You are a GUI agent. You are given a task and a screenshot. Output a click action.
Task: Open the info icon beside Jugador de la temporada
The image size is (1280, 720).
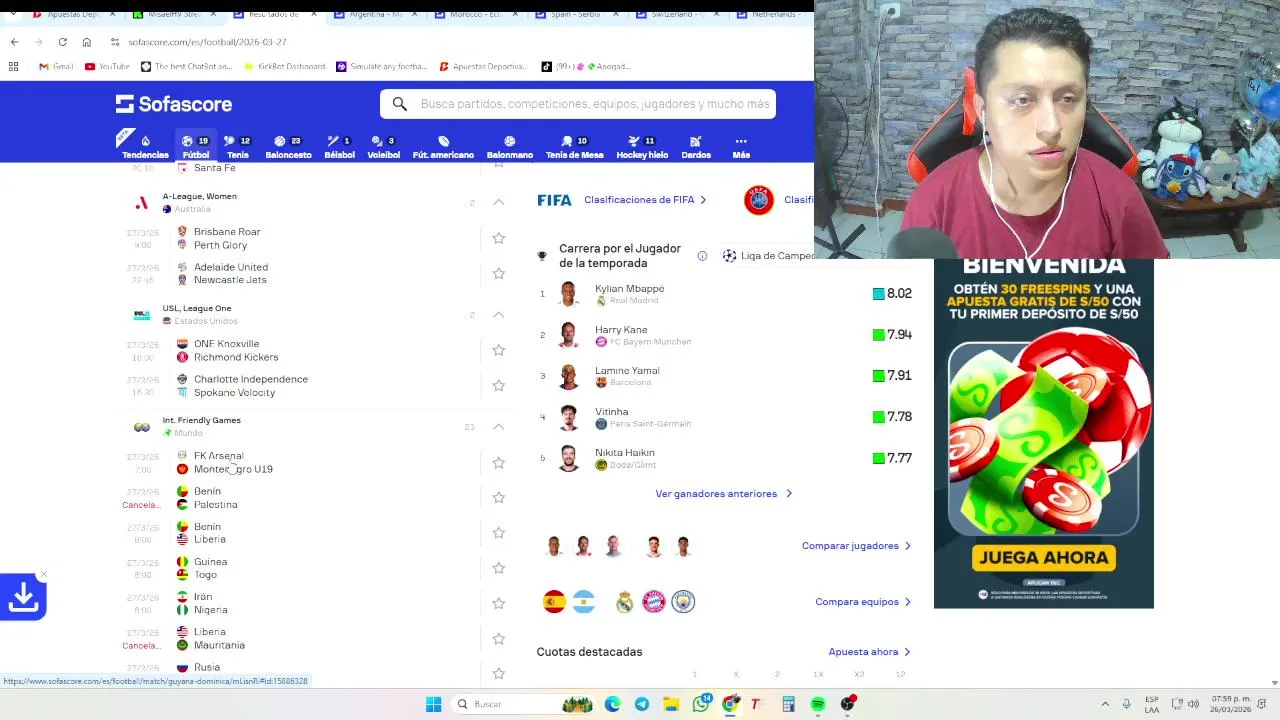pyautogui.click(x=702, y=256)
